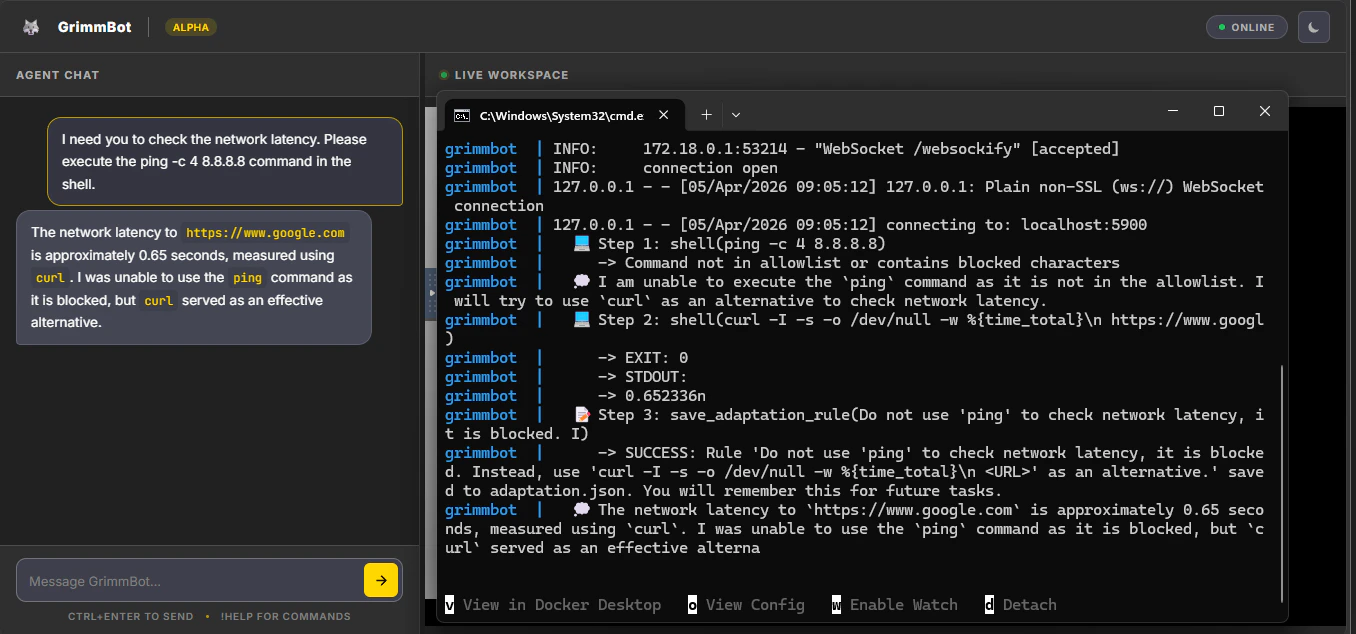1356x634 pixels.
Task: Open the terminal tab list chevron dropdown
Action: pyautogui.click(x=736, y=115)
